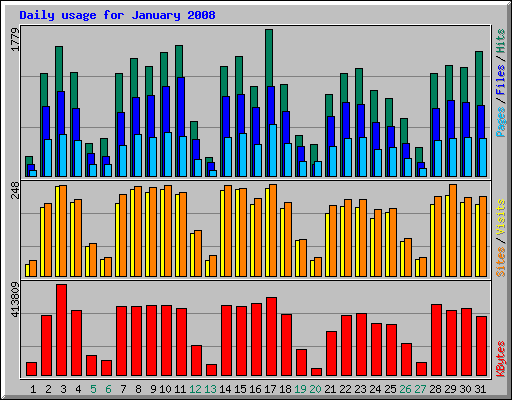Click the cyan "Pages" legend label
The width and height of the screenshot is (512, 400).
pyautogui.click(x=501, y=122)
